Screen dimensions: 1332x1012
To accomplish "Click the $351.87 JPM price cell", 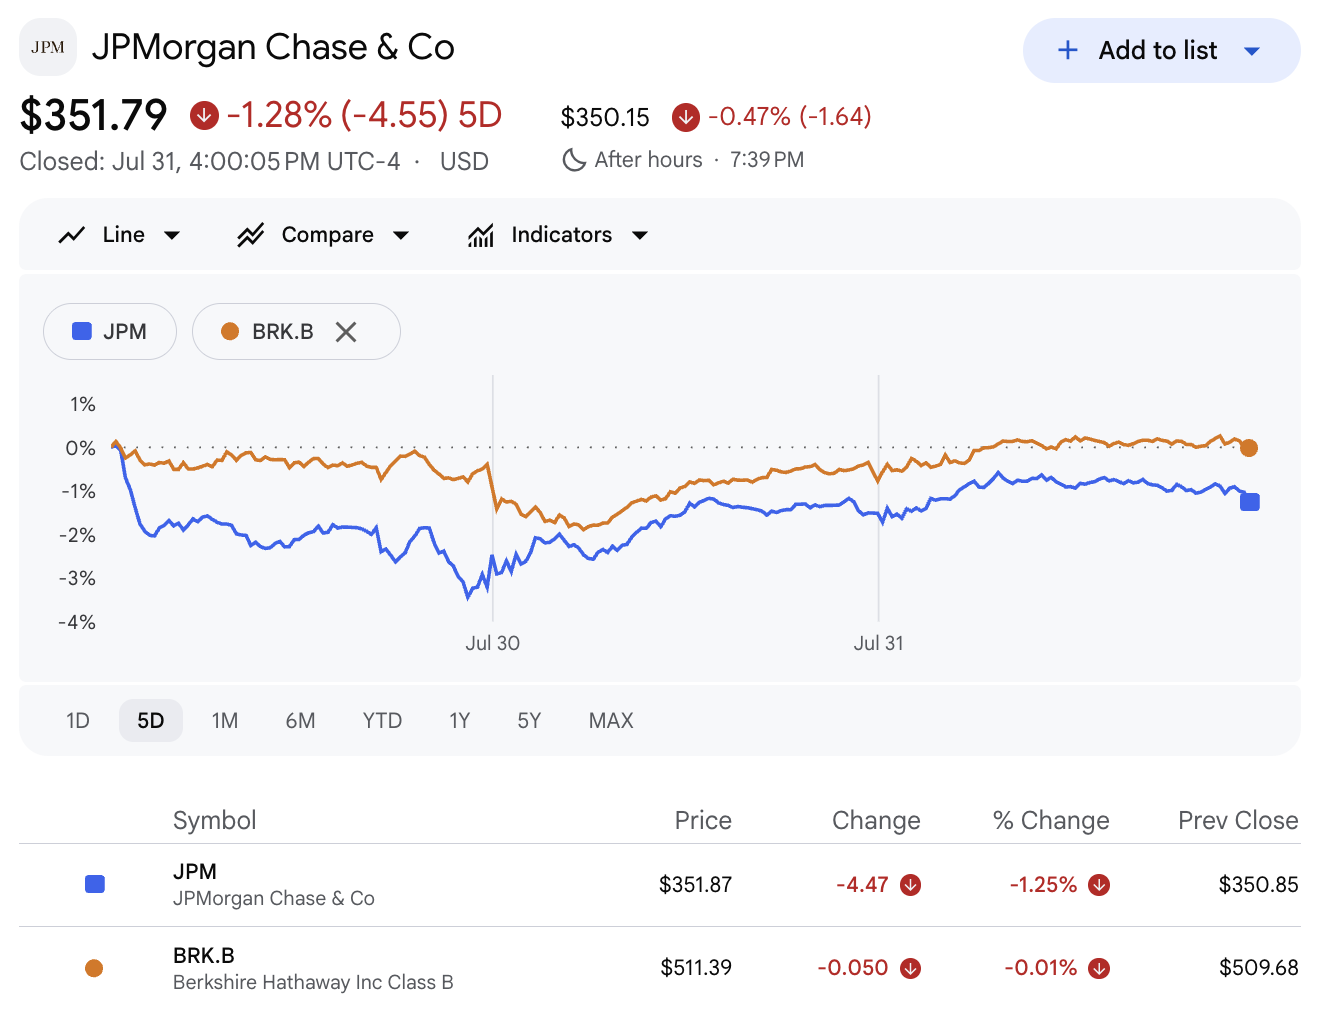I will tap(696, 885).
